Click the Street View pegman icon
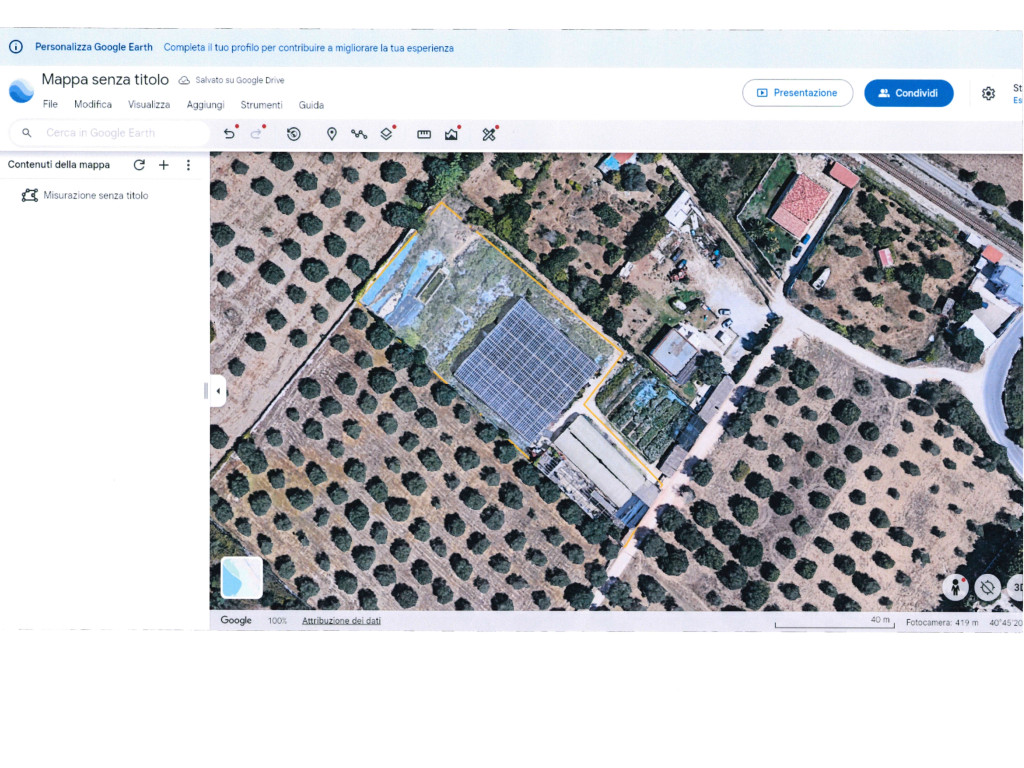 pyautogui.click(x=955, y=588)
